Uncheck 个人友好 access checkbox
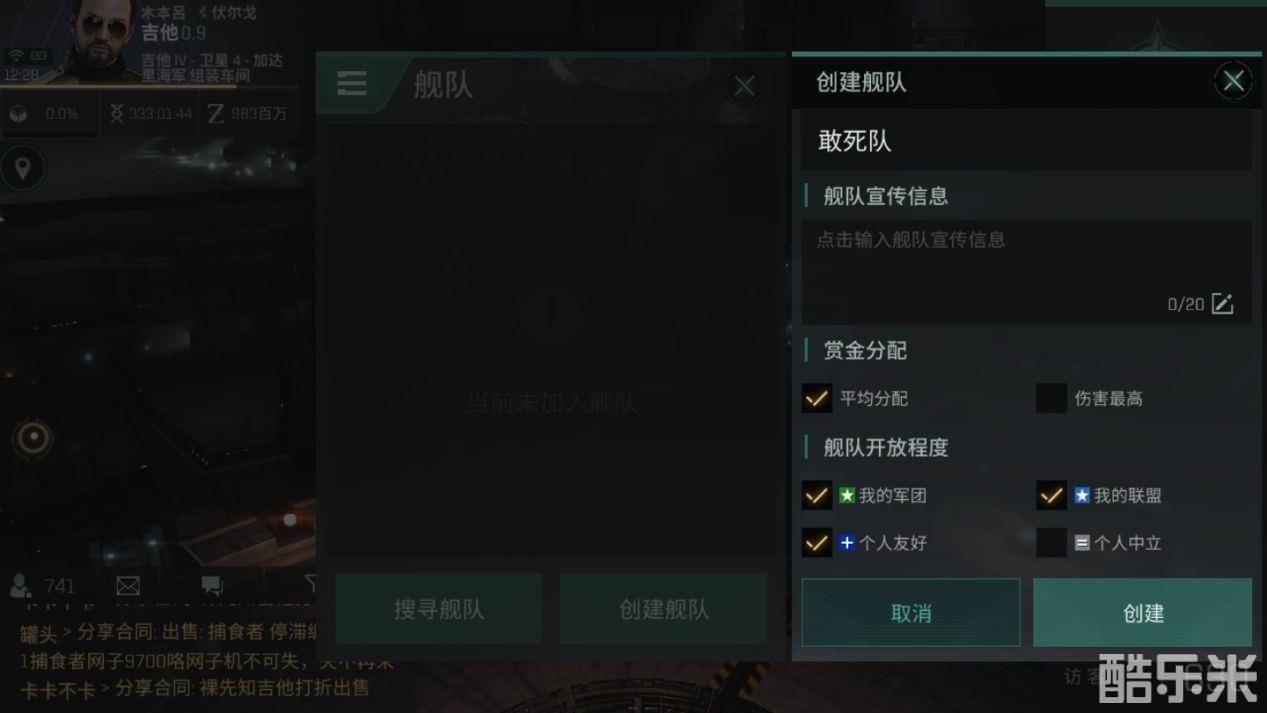This screenshot has height=713, width=1267. pyautogui.click(x=817, y=543)
